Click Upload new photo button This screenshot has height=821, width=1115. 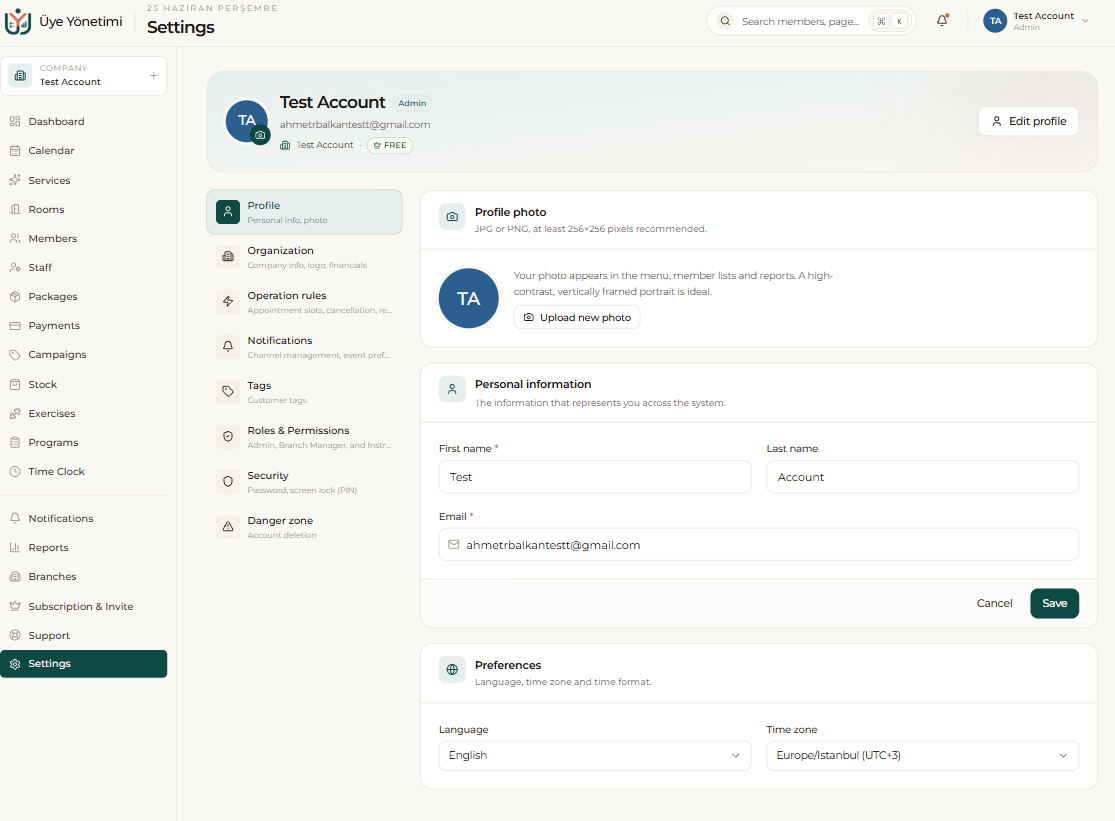(577, 317)
